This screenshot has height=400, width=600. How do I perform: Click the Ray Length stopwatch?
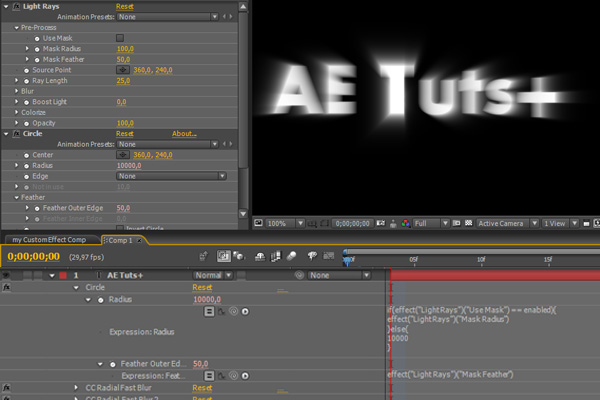pos(26,81)
